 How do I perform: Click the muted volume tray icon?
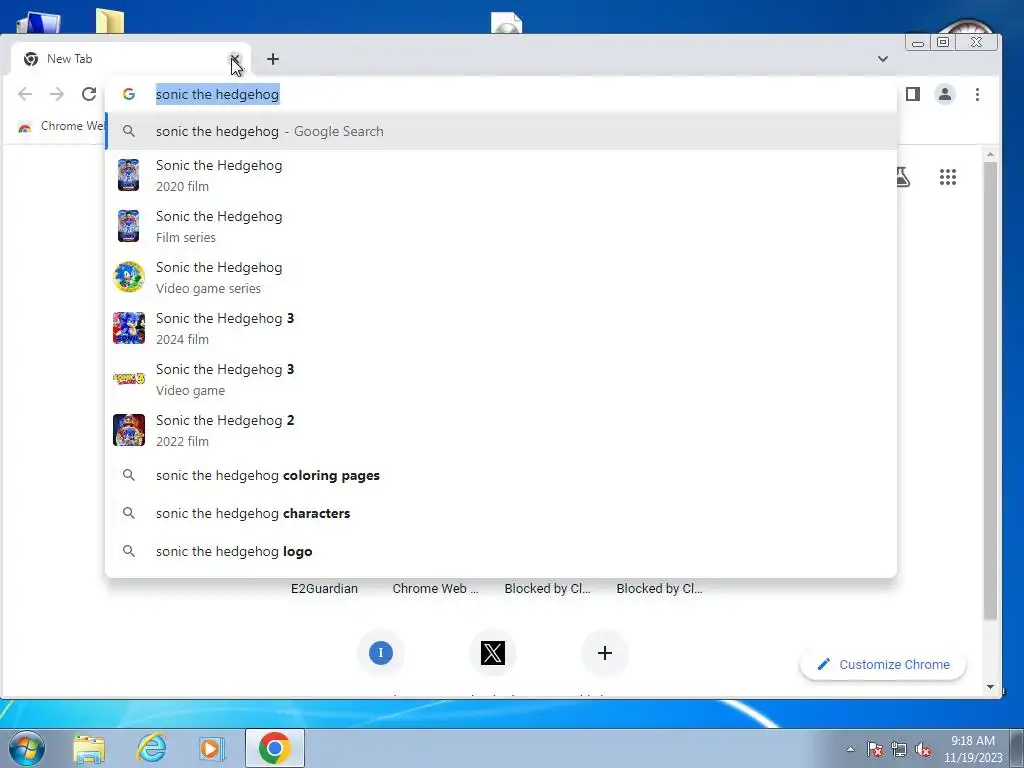923,750
